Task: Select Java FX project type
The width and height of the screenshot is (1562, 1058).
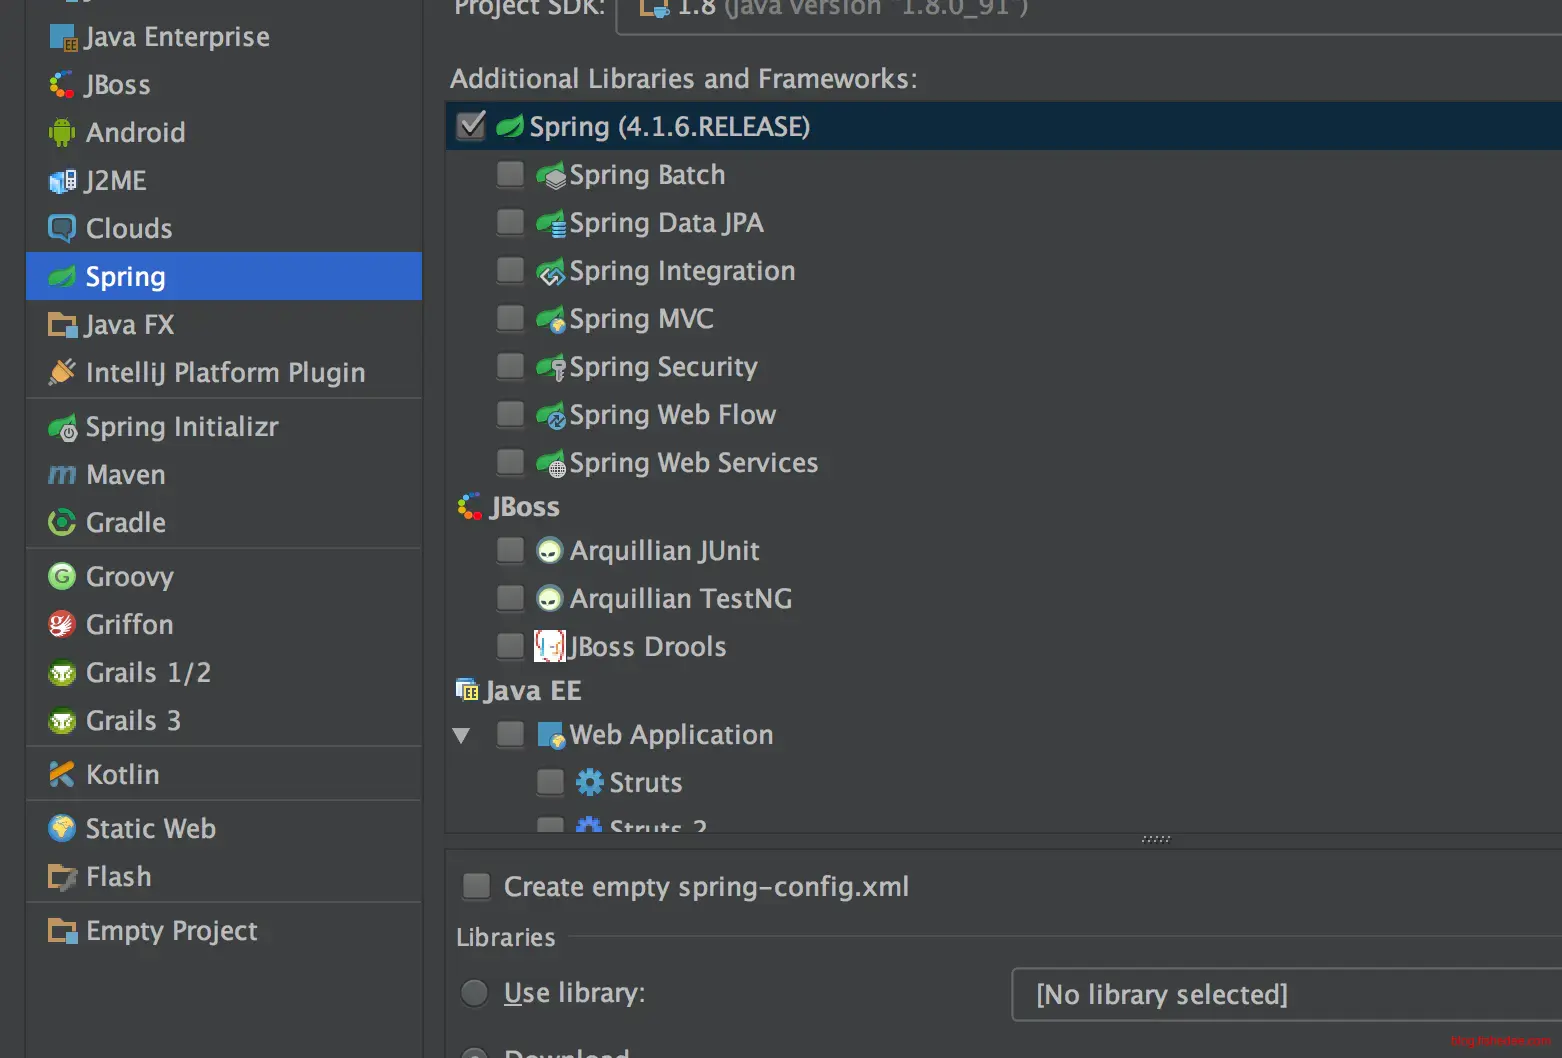Action: click(129, 325)
